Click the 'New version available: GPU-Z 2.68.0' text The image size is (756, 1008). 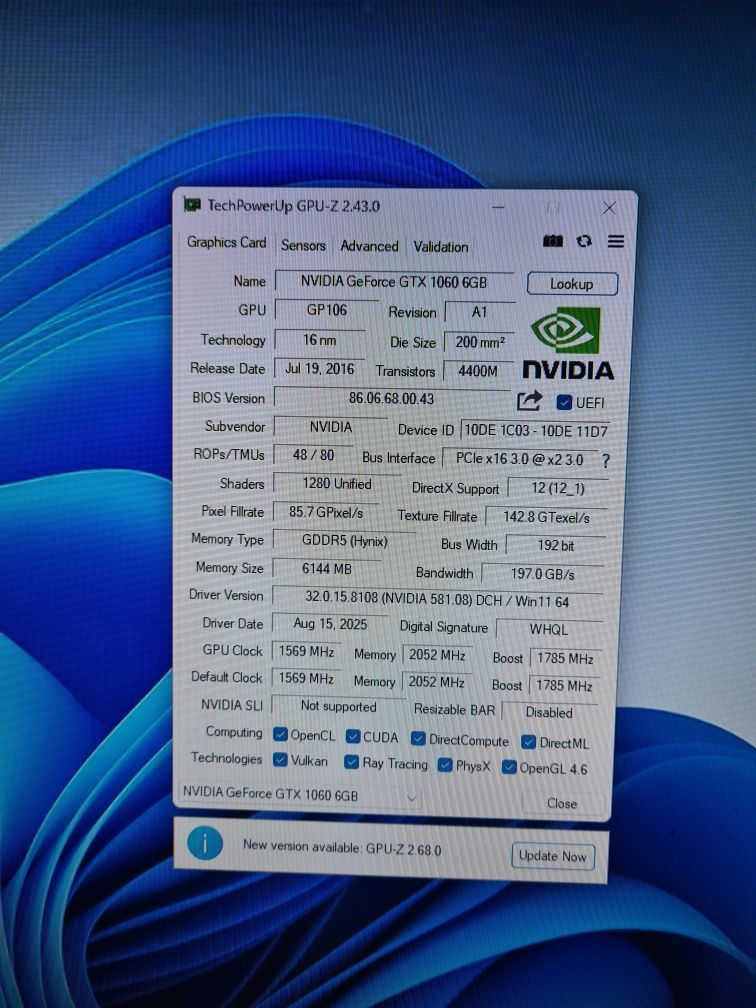pyautogui.click(x=342, y=847)
